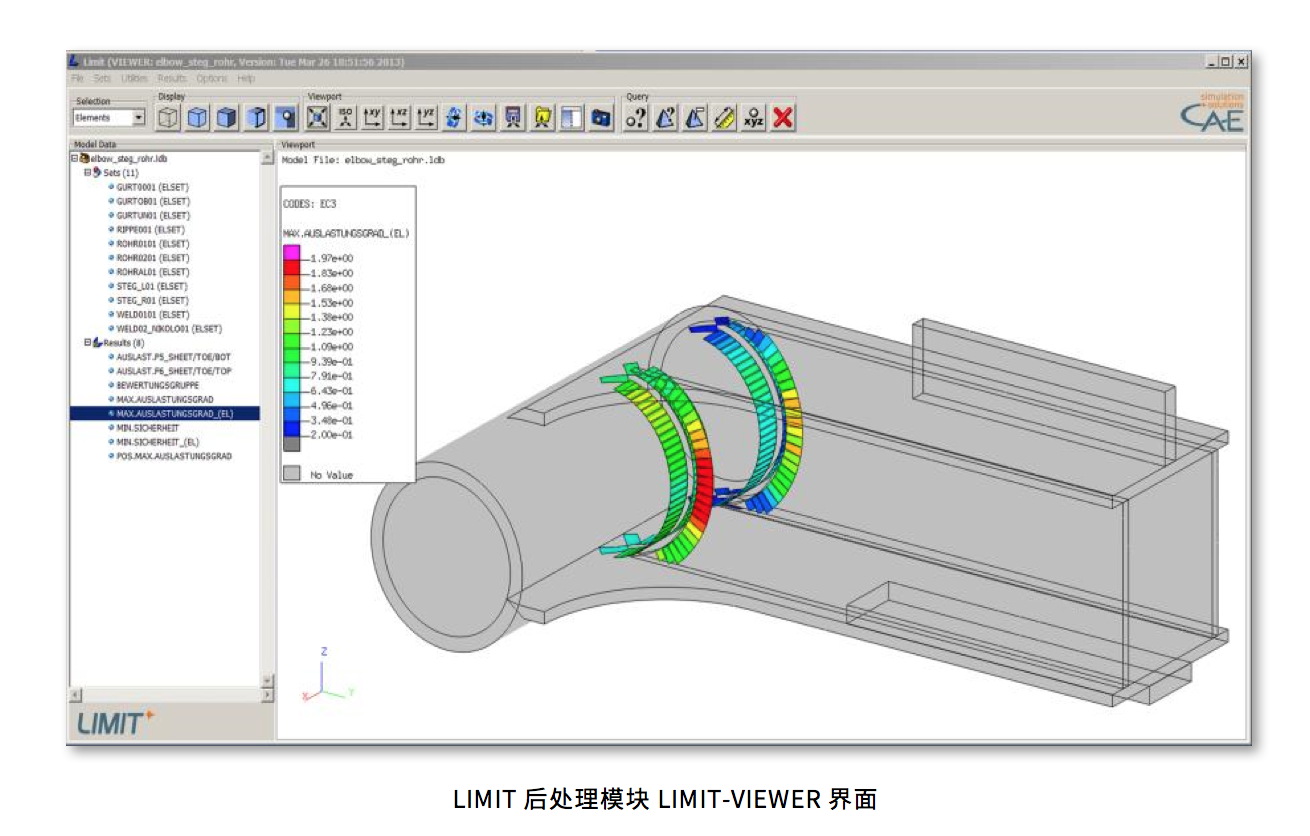Select BEWERTUNGSGRUPPE result entry
Screen dimensions: 1310x836
(x=157, y=385)
